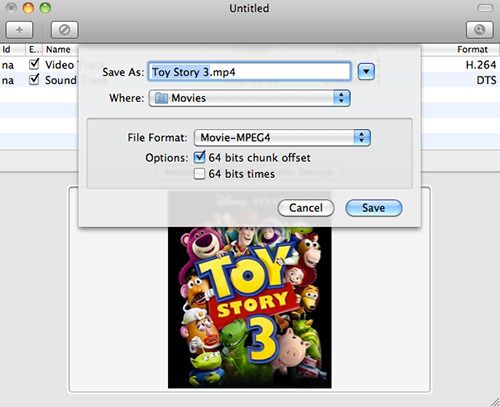This screenshot has width=500, height=407.
Task: Disable 64 bits chunk offset option
Action: [199, 157]
